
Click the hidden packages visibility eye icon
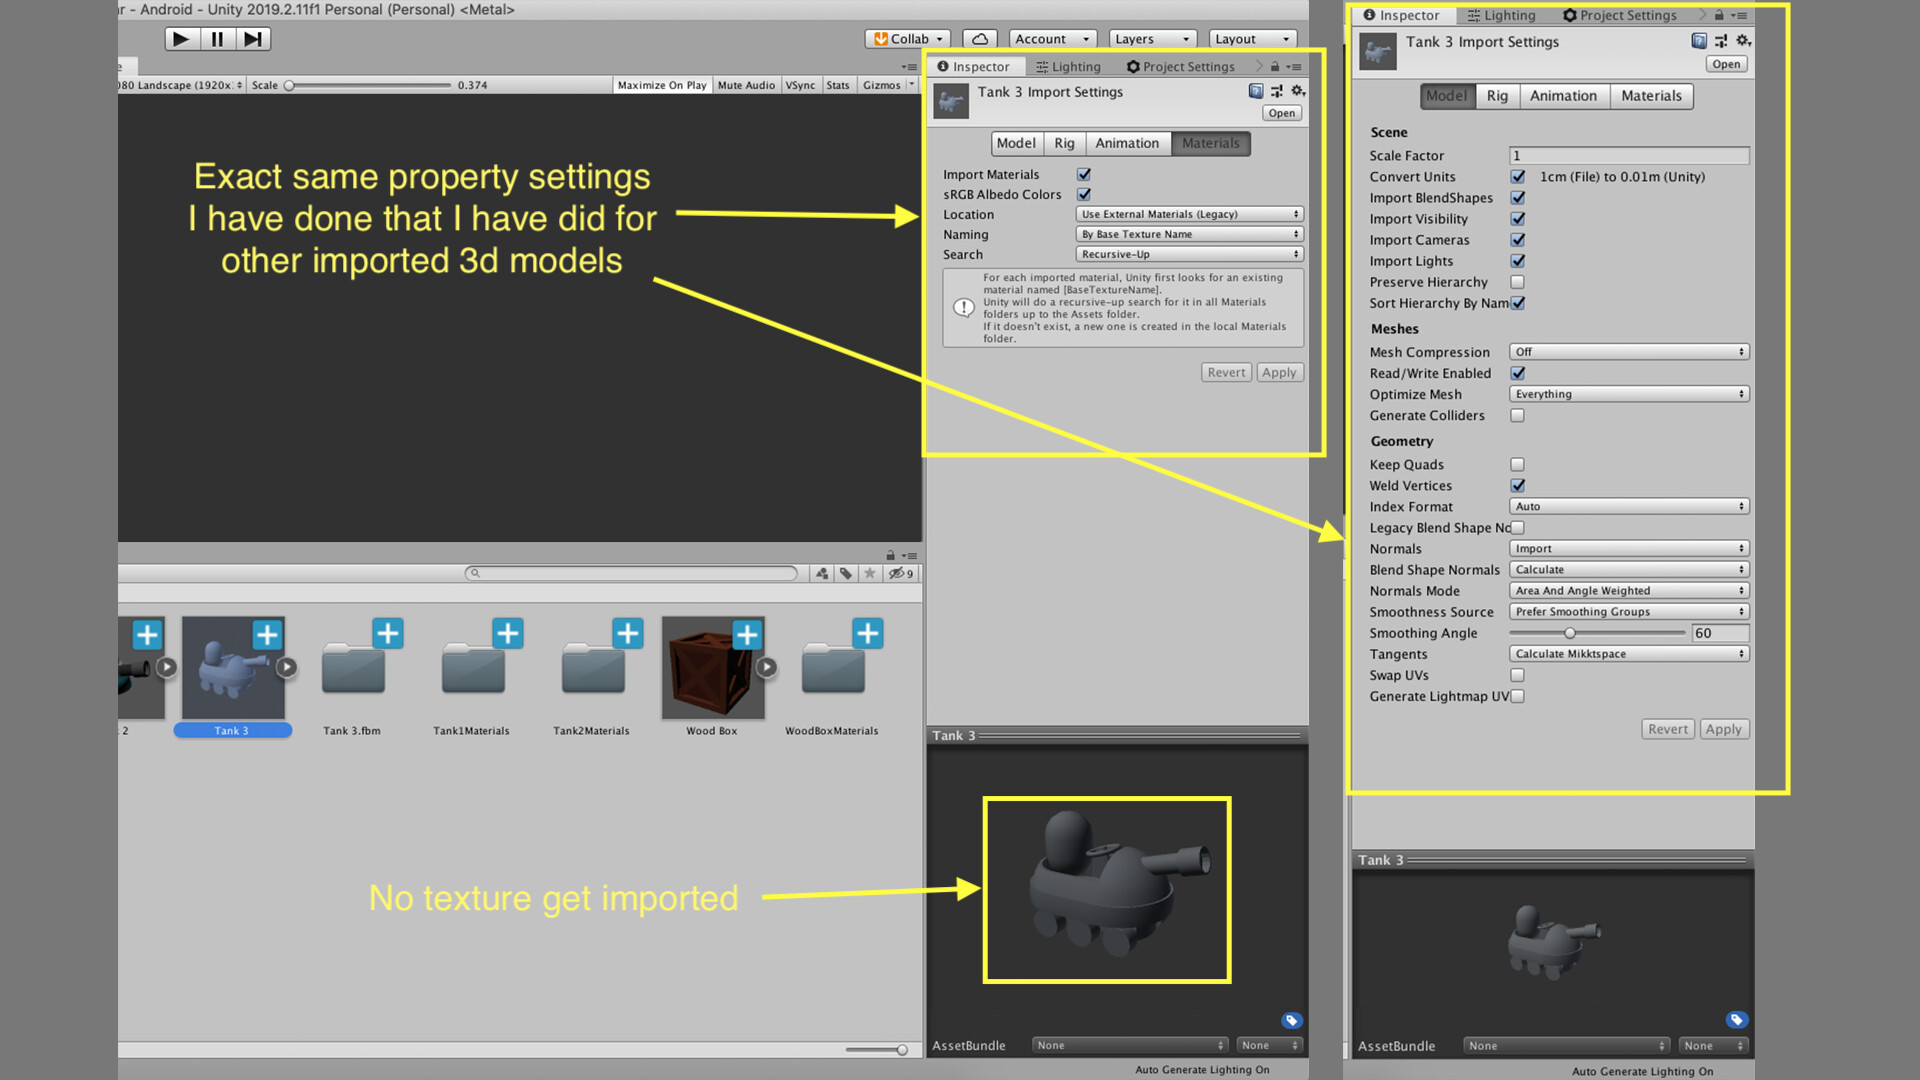(895, 573)
